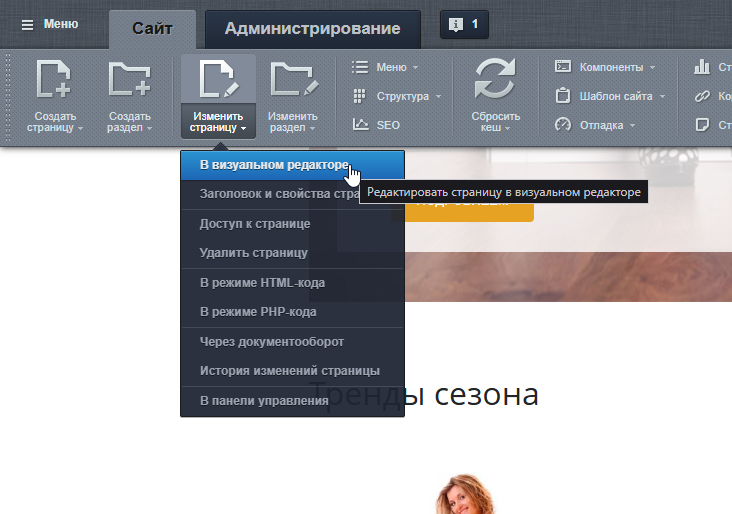Click the Create section folder icon
This screenshot has width=732, height=514.
[x=129, y=81]
